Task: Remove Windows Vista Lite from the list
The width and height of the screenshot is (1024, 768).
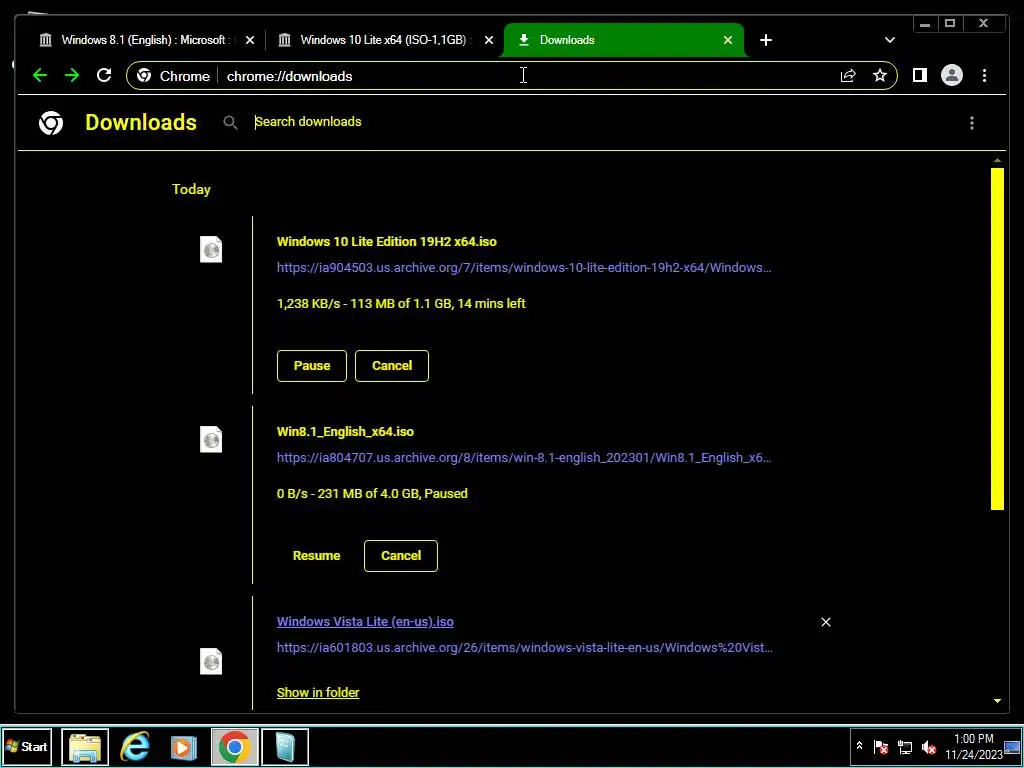Action: pyautogui.click(x=825, y=622)
